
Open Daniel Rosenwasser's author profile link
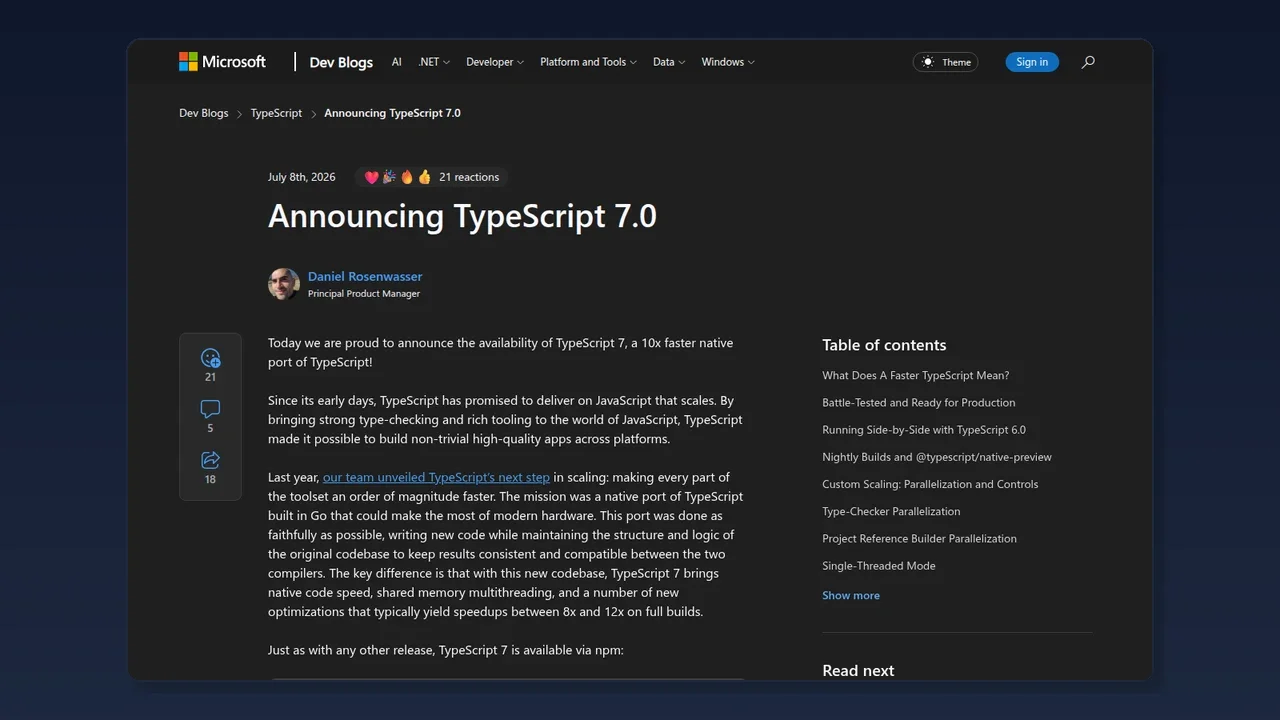pyautogui.click(x=365, y=276)
